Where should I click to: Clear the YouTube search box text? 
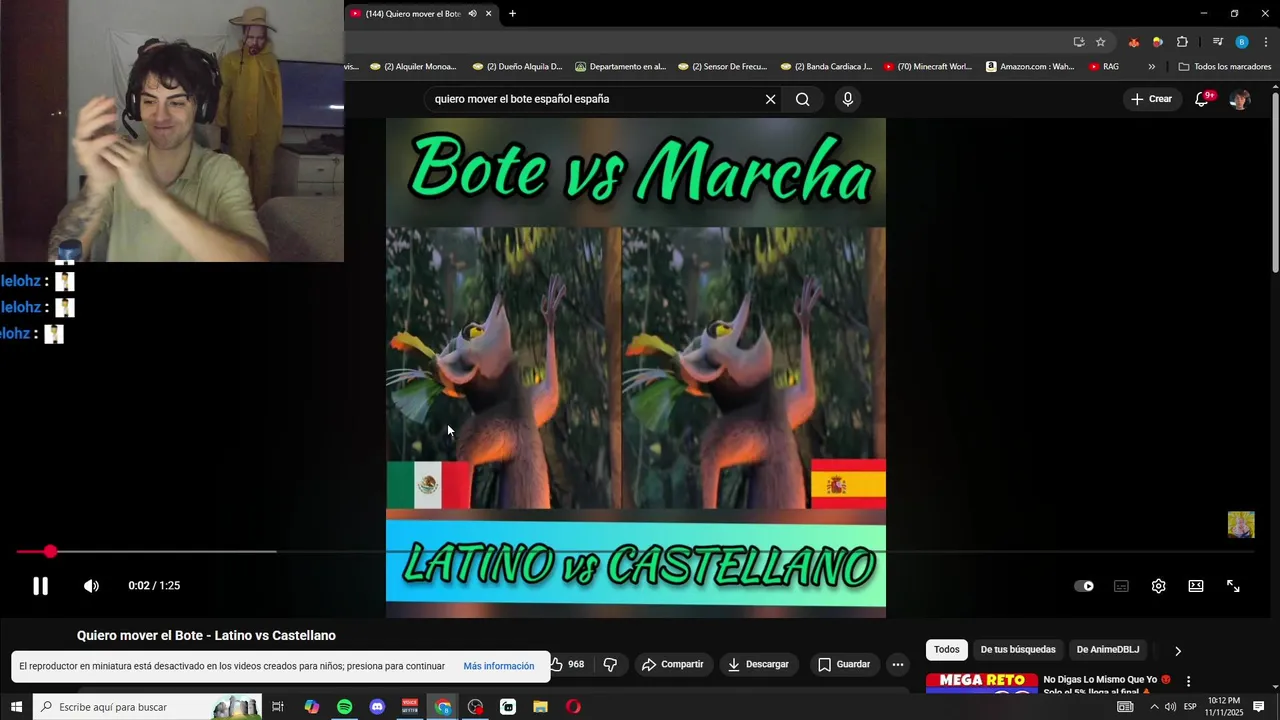pos(770,99)
